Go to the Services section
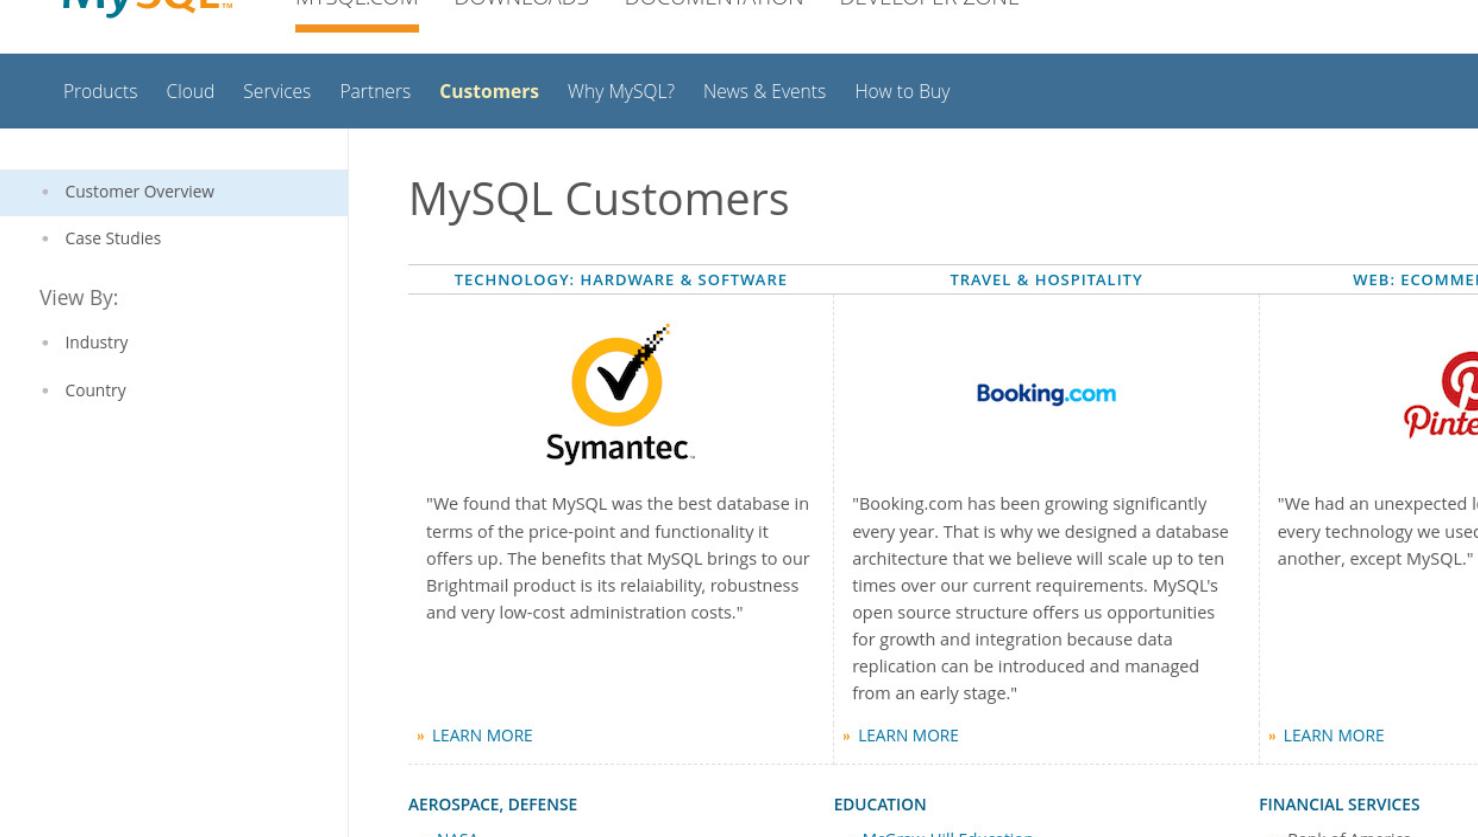The width and height of the screenshot is (1478, 837). click(x=277, y=91)
